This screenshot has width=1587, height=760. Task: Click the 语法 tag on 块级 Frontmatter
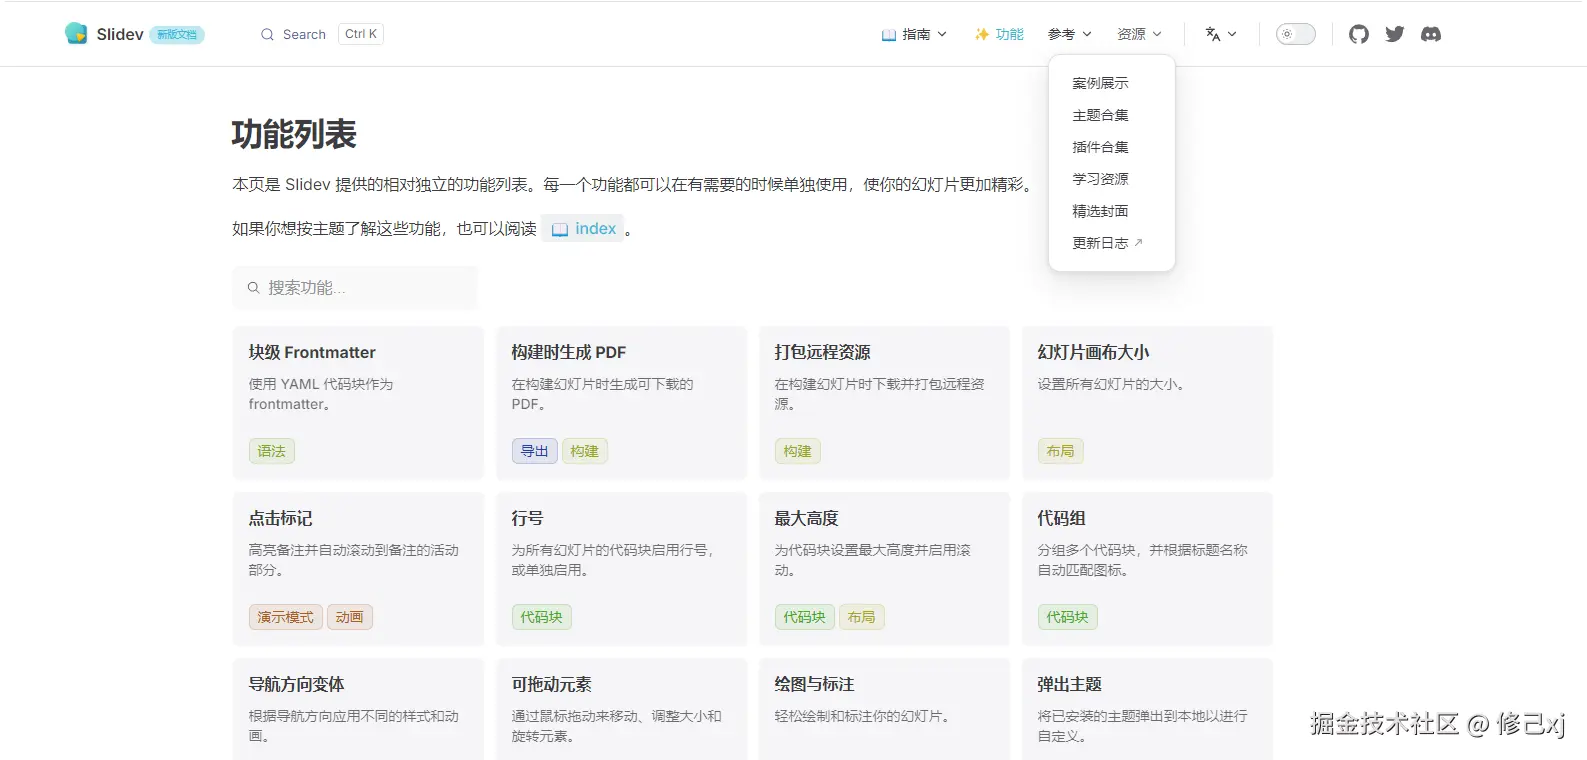pos(271,451)
